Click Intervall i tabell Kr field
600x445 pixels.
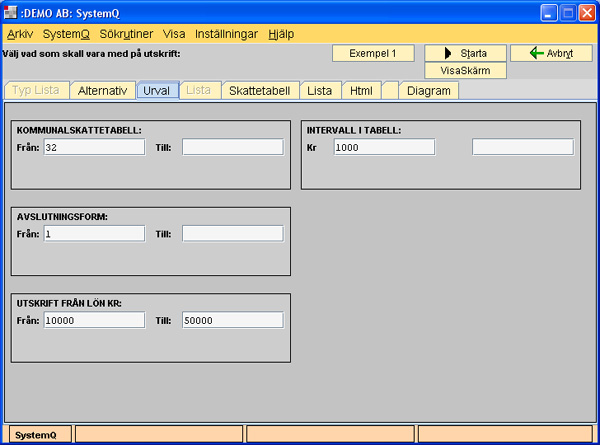coord(384,147)
